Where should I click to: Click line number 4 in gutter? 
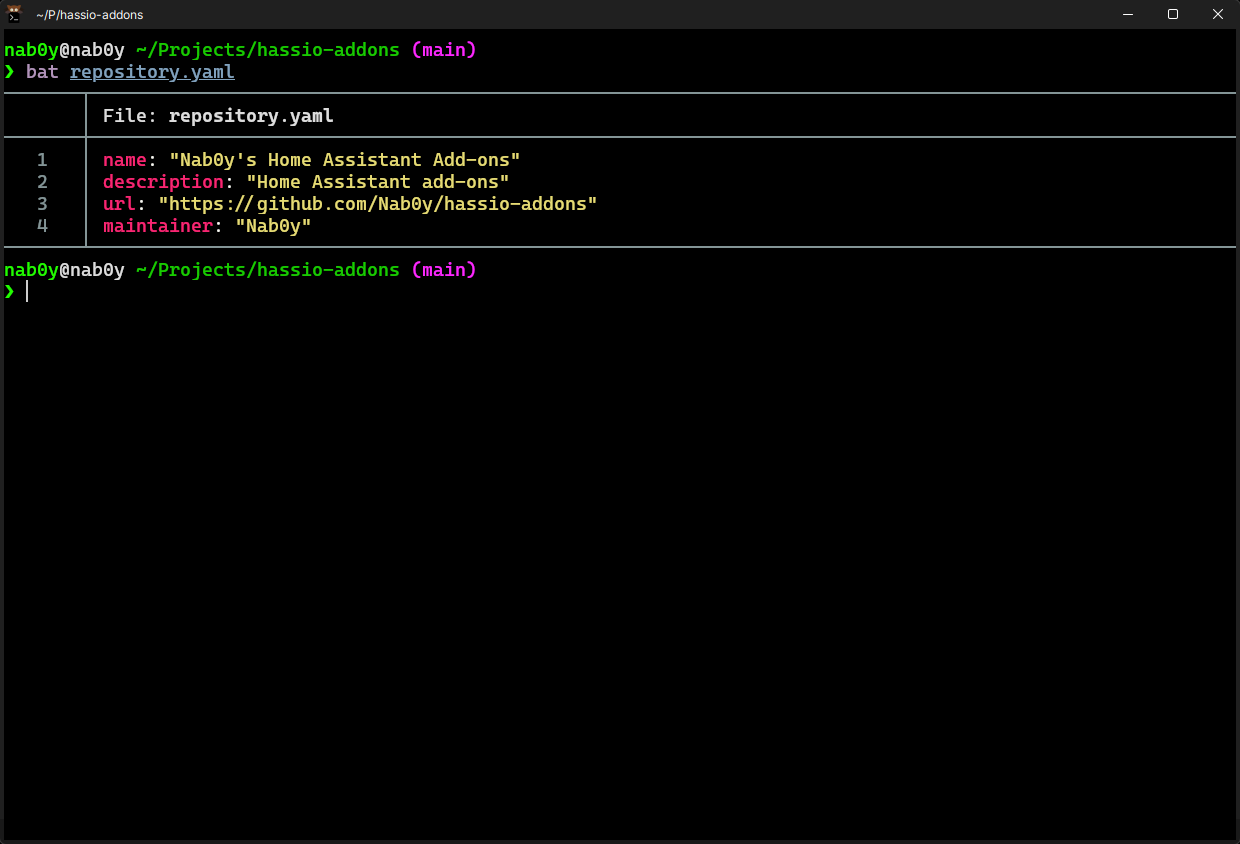42,226
